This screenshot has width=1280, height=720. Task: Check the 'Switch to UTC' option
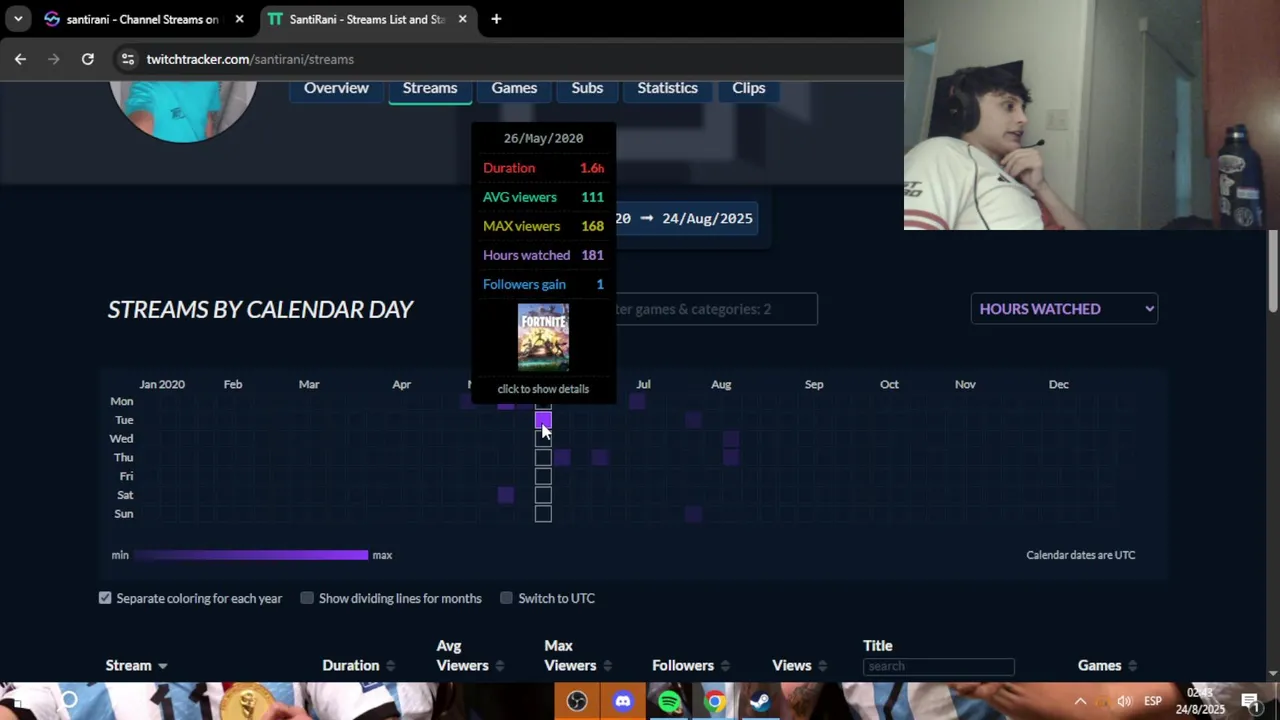coord(506,598)
